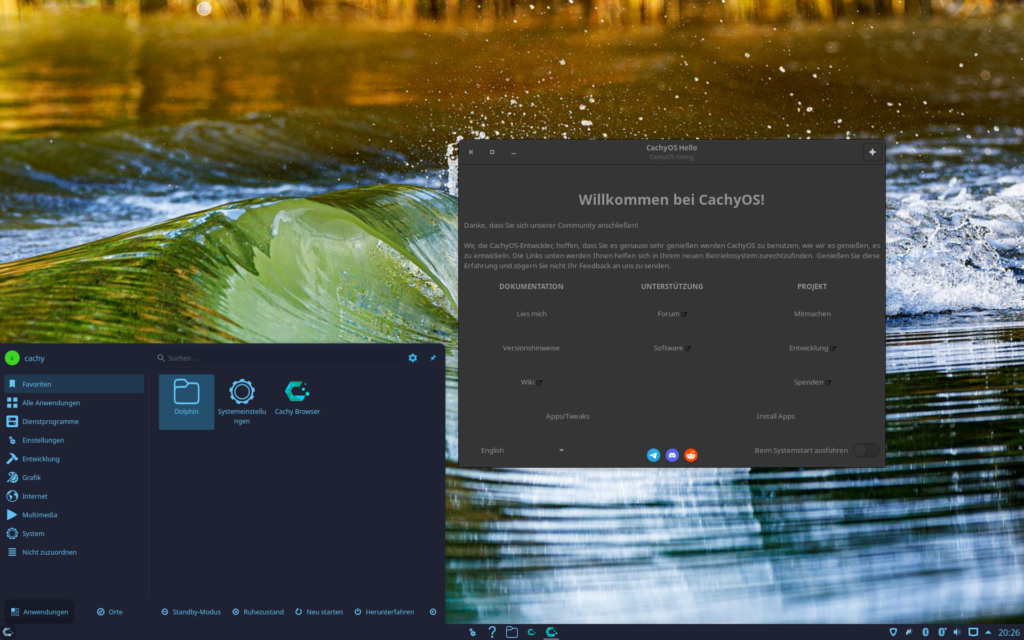Open launcher configuration gear icon
This screenshot has height=640, width=1024.
point(413,358)
